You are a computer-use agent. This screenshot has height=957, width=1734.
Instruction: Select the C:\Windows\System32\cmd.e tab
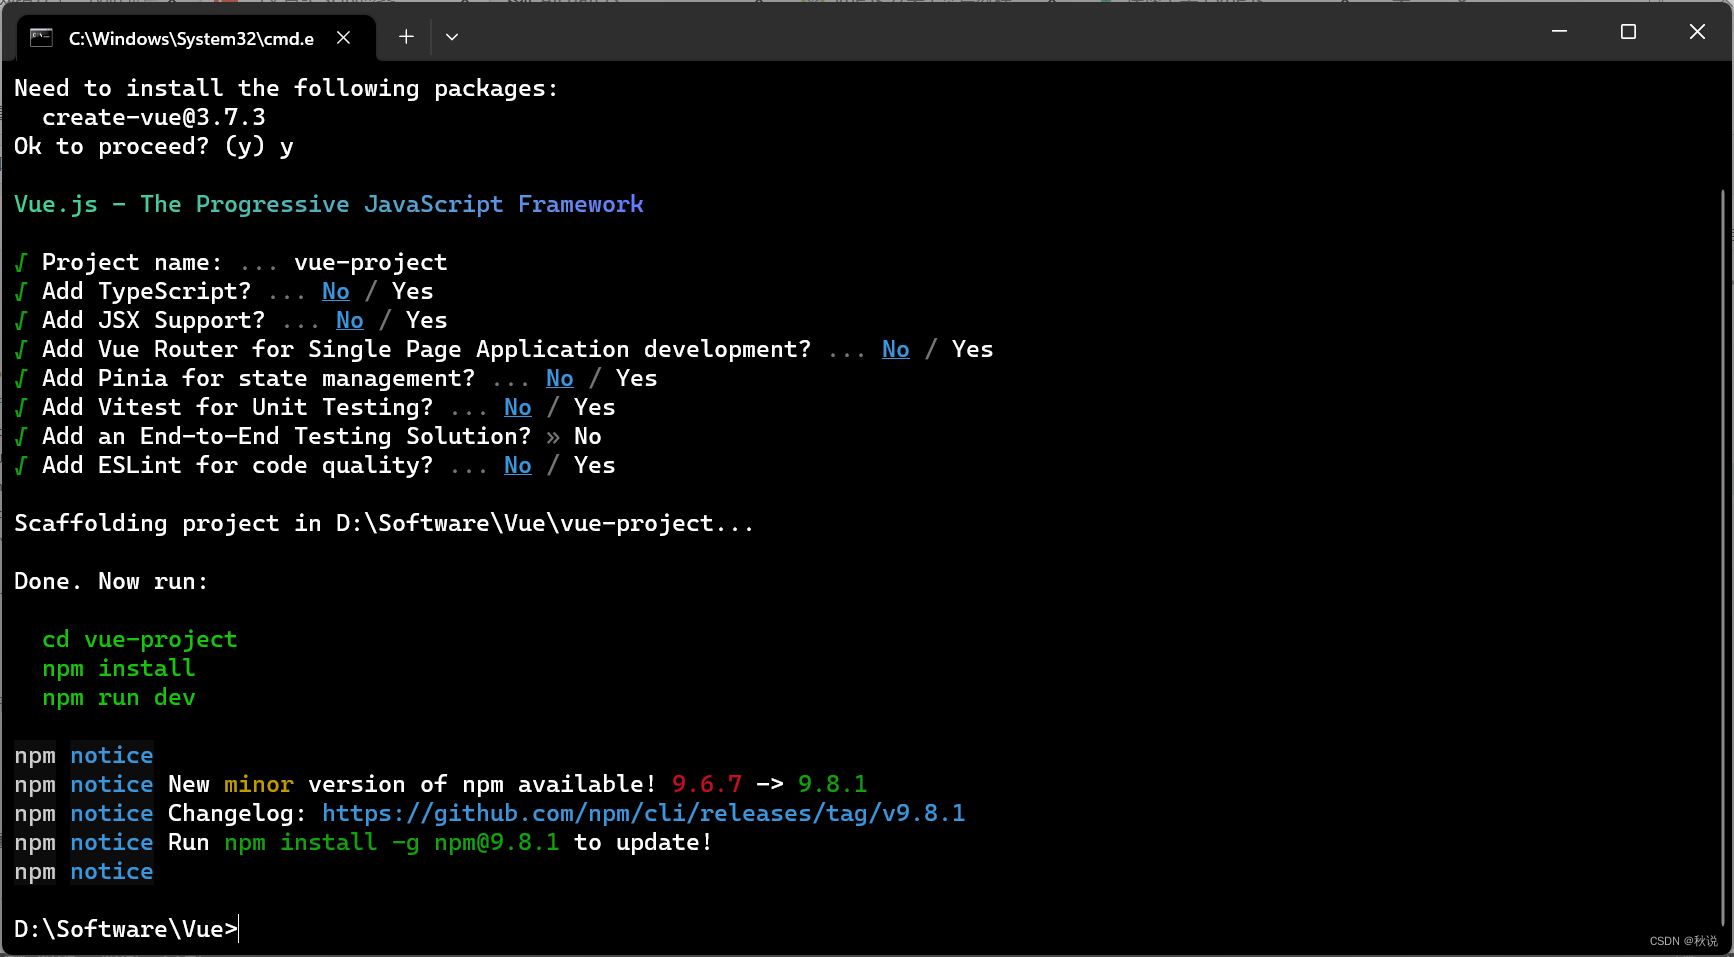196,38
